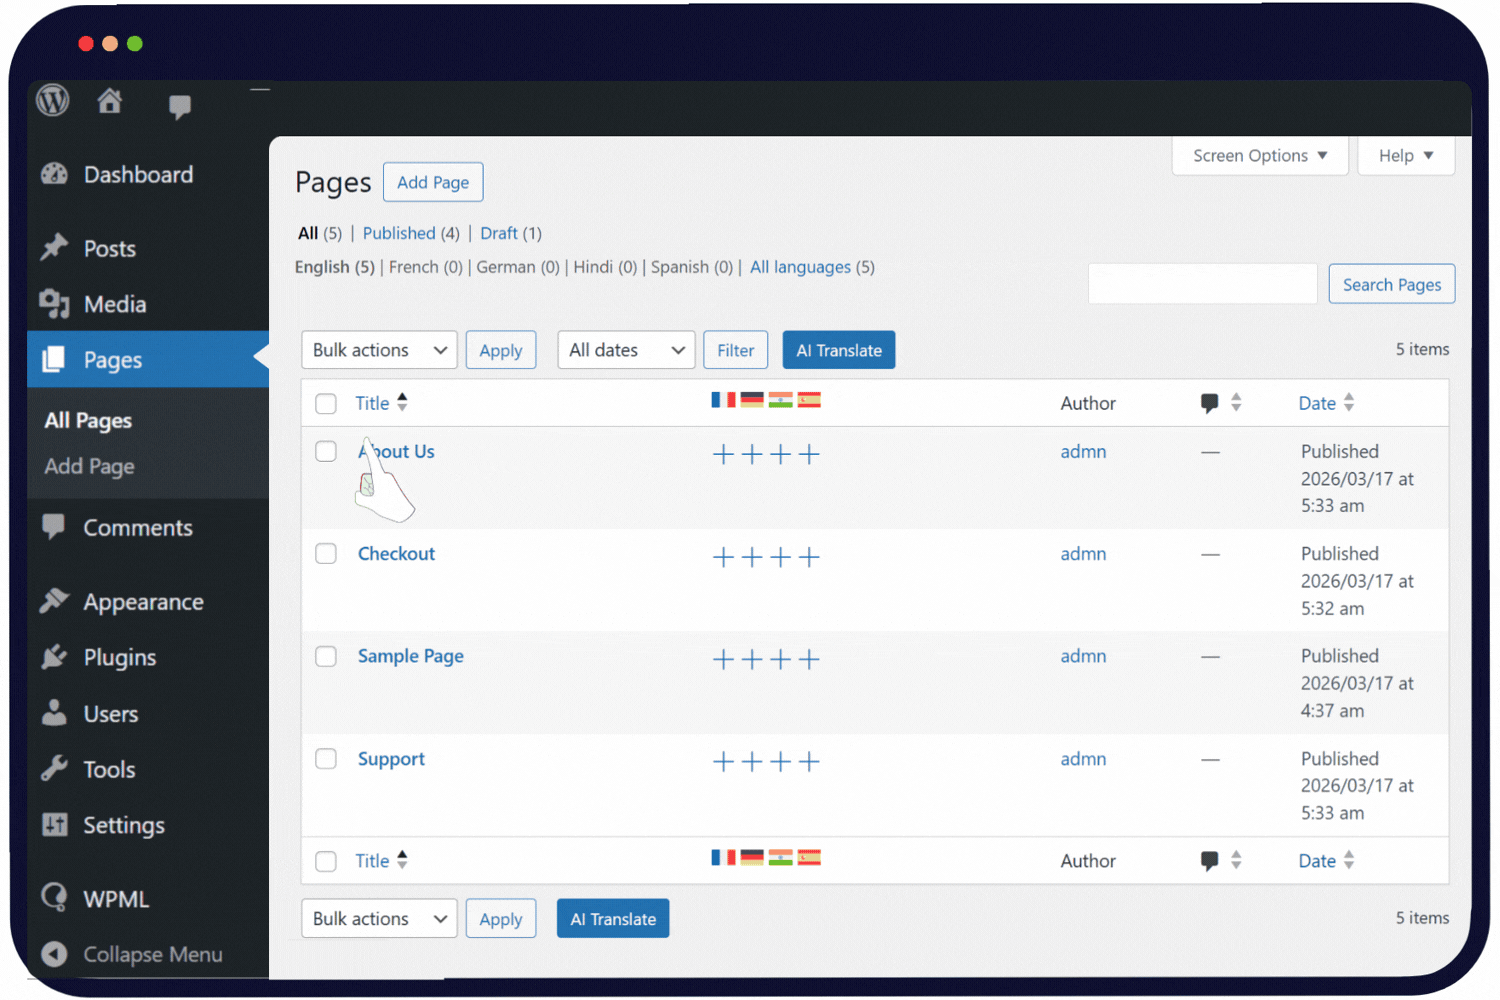Start AI Translate for selected pages
1500x1000 pixels.
tap(839, 350)
